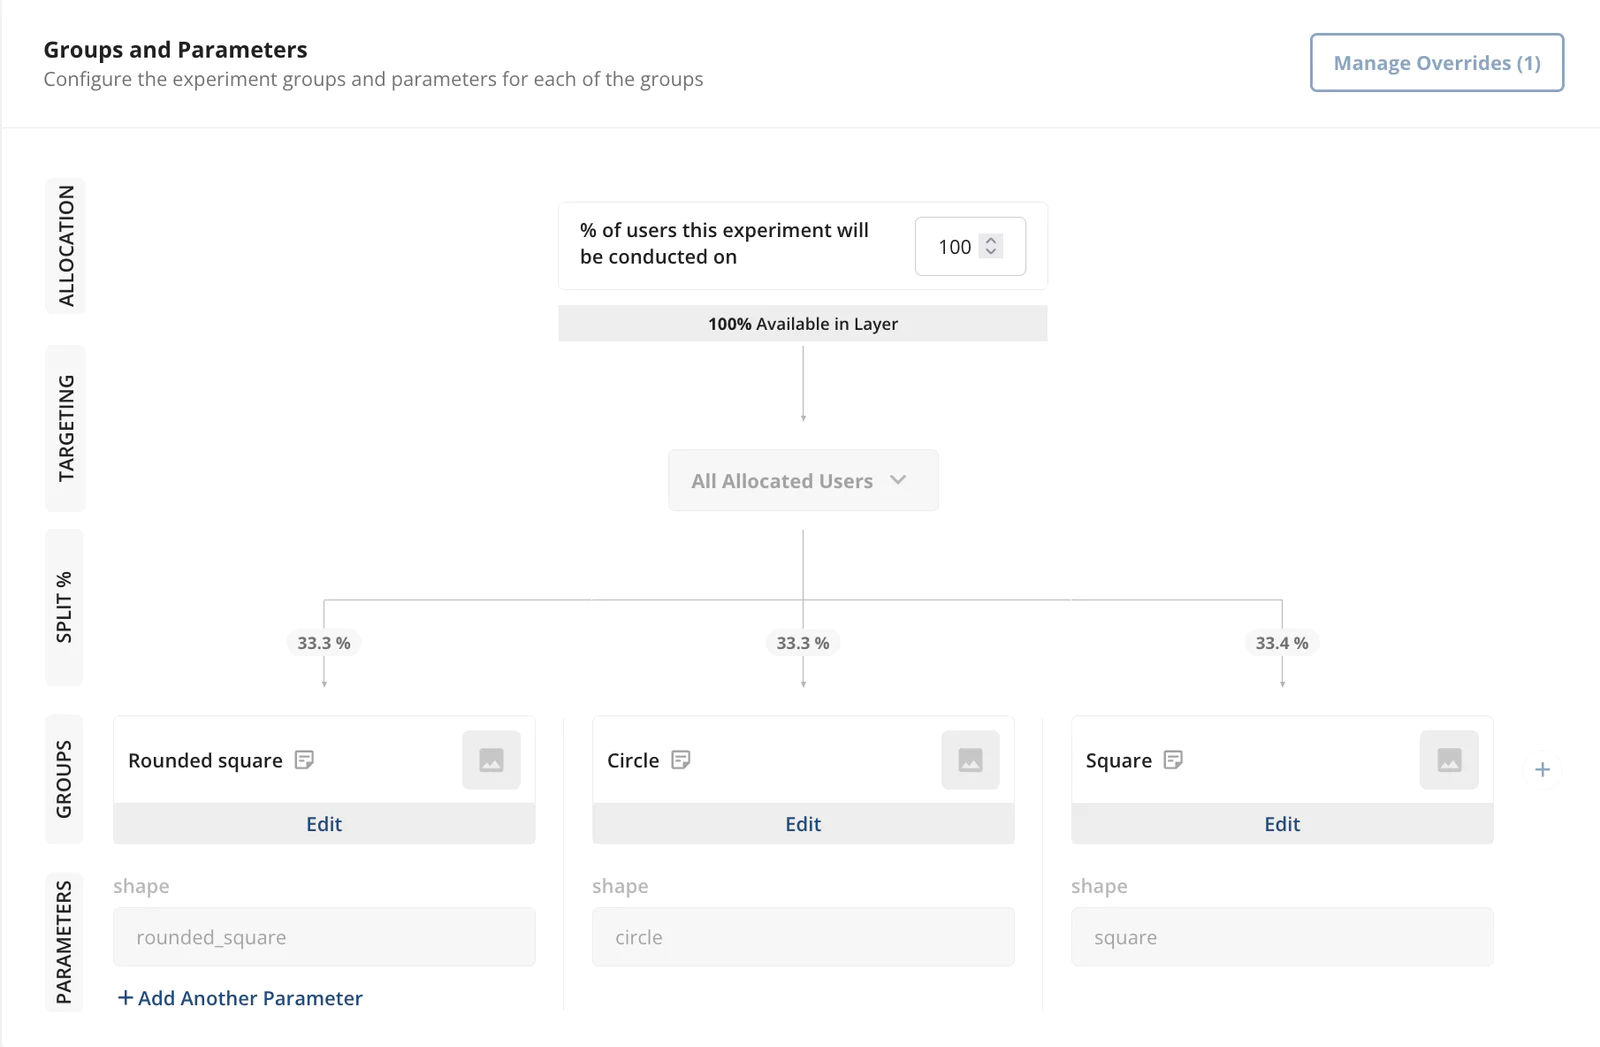Decrease allocation percentage with down arrow

[991, 252]
